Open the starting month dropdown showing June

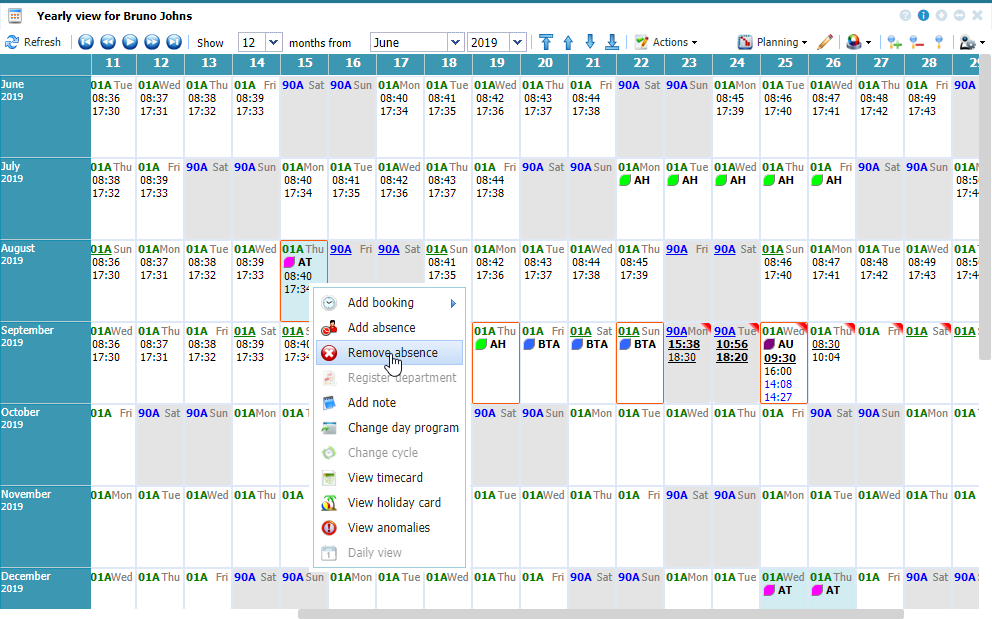pos(455,43)
